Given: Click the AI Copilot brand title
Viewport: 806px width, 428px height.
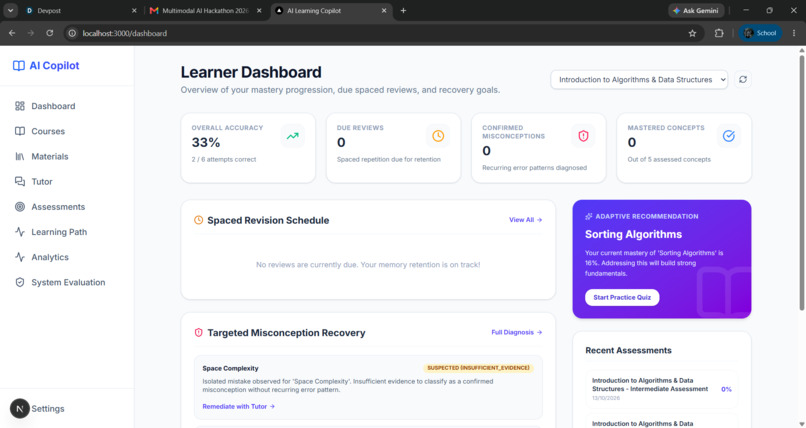Looking at the screenshot, I should [x=54, y=66].
